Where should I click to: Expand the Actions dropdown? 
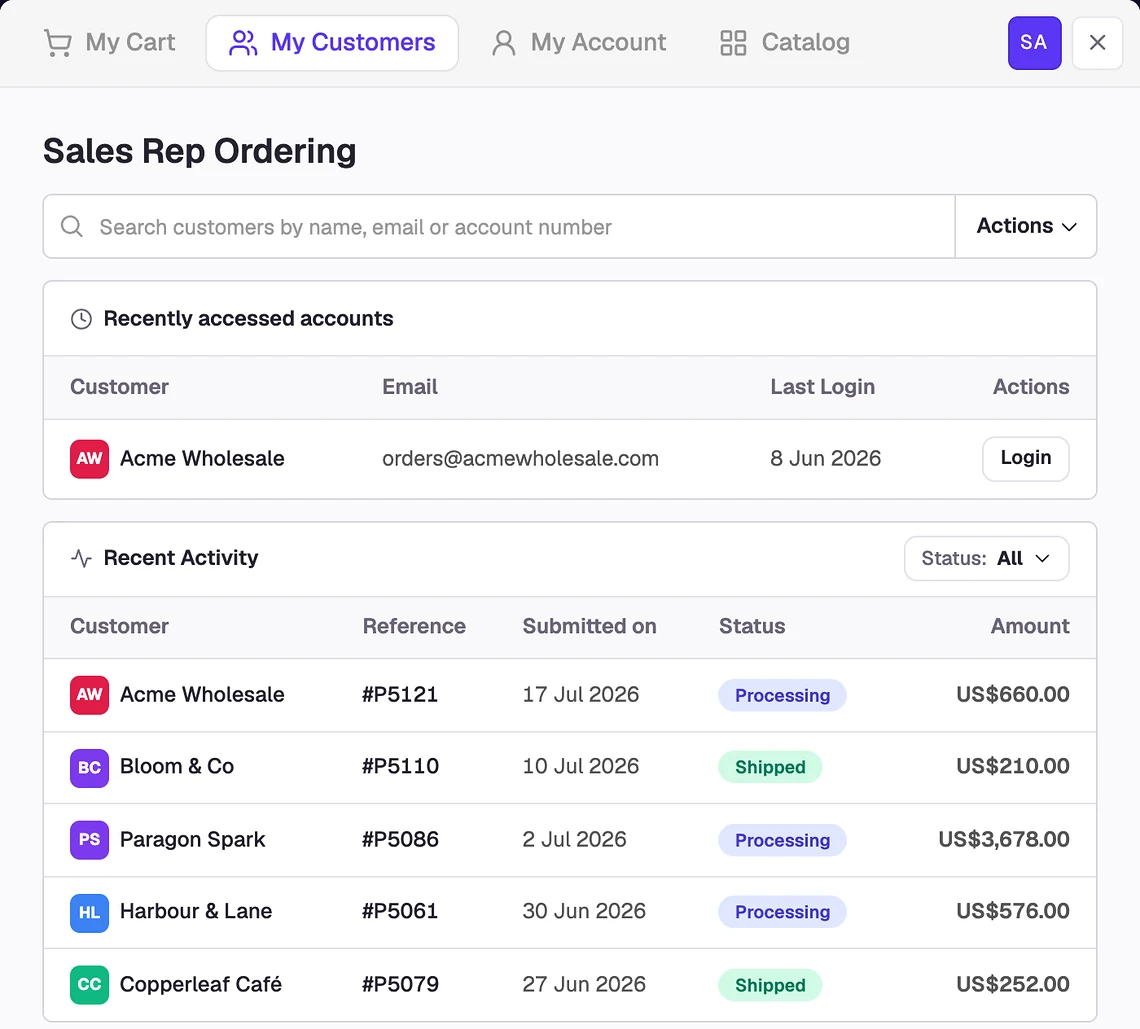point(1026,227)
